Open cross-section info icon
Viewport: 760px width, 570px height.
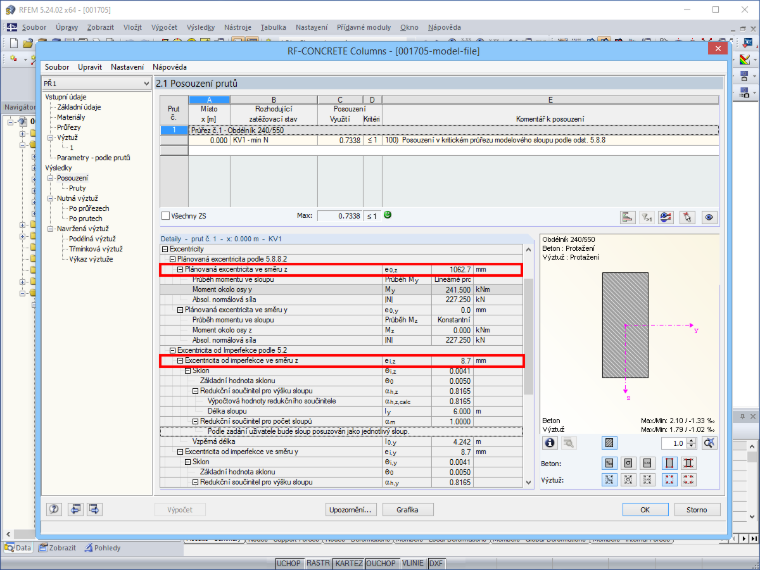click(550, 443)
